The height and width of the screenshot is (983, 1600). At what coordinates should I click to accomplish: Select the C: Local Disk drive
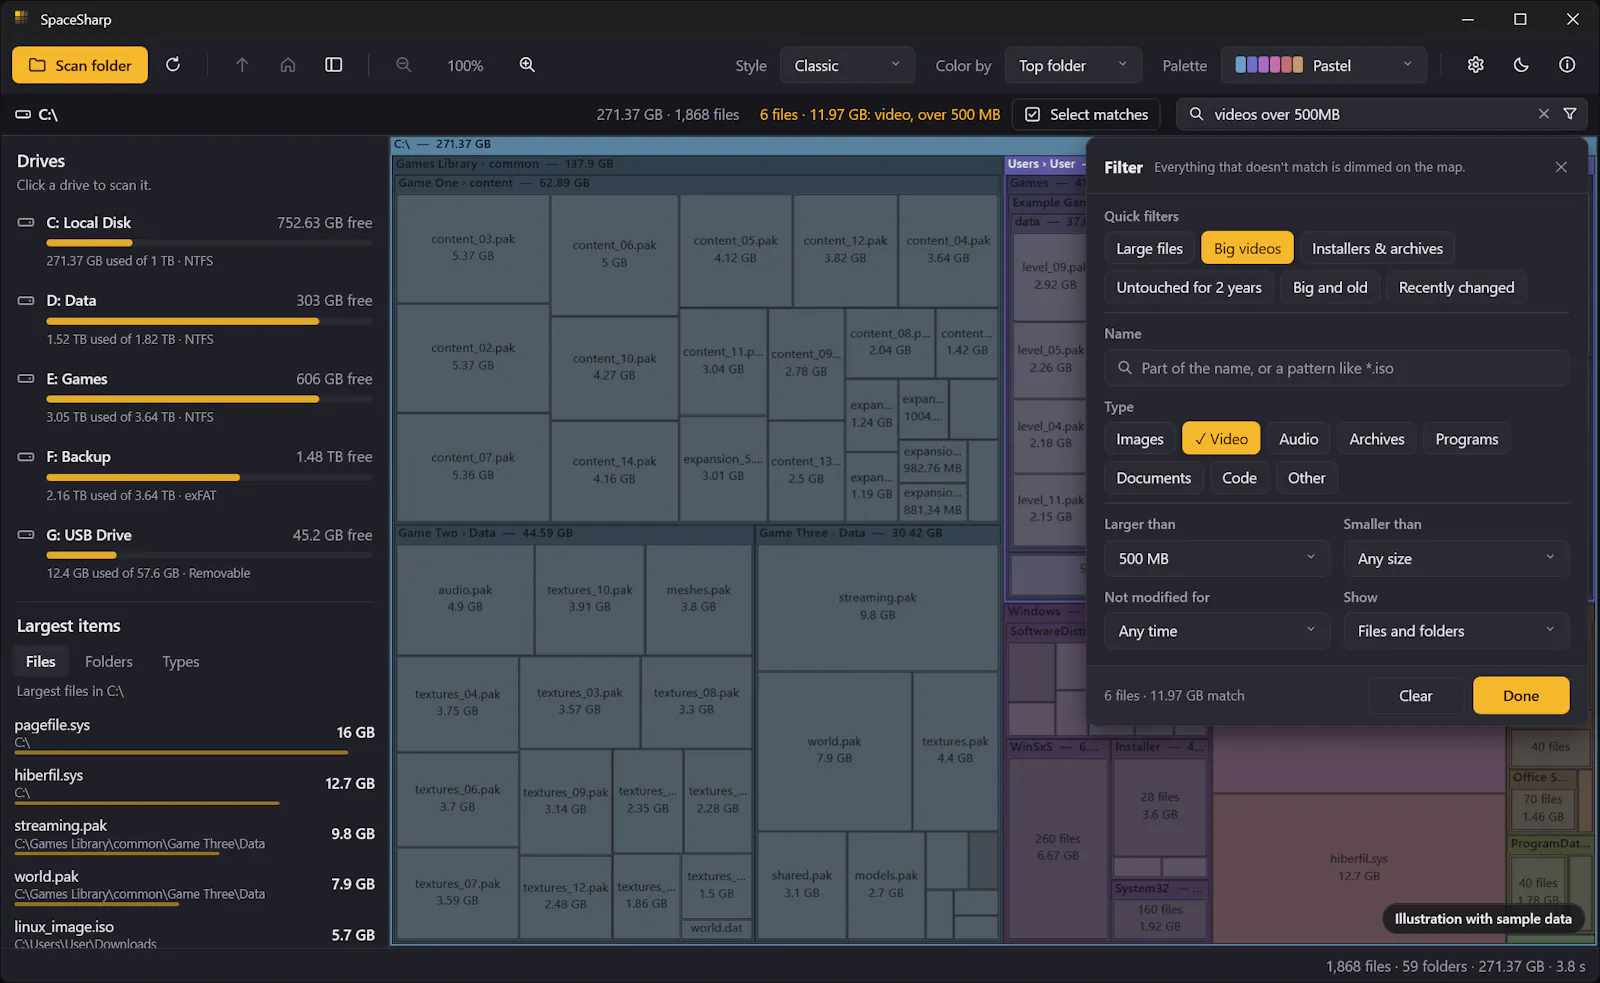click(x=195, y=241)
